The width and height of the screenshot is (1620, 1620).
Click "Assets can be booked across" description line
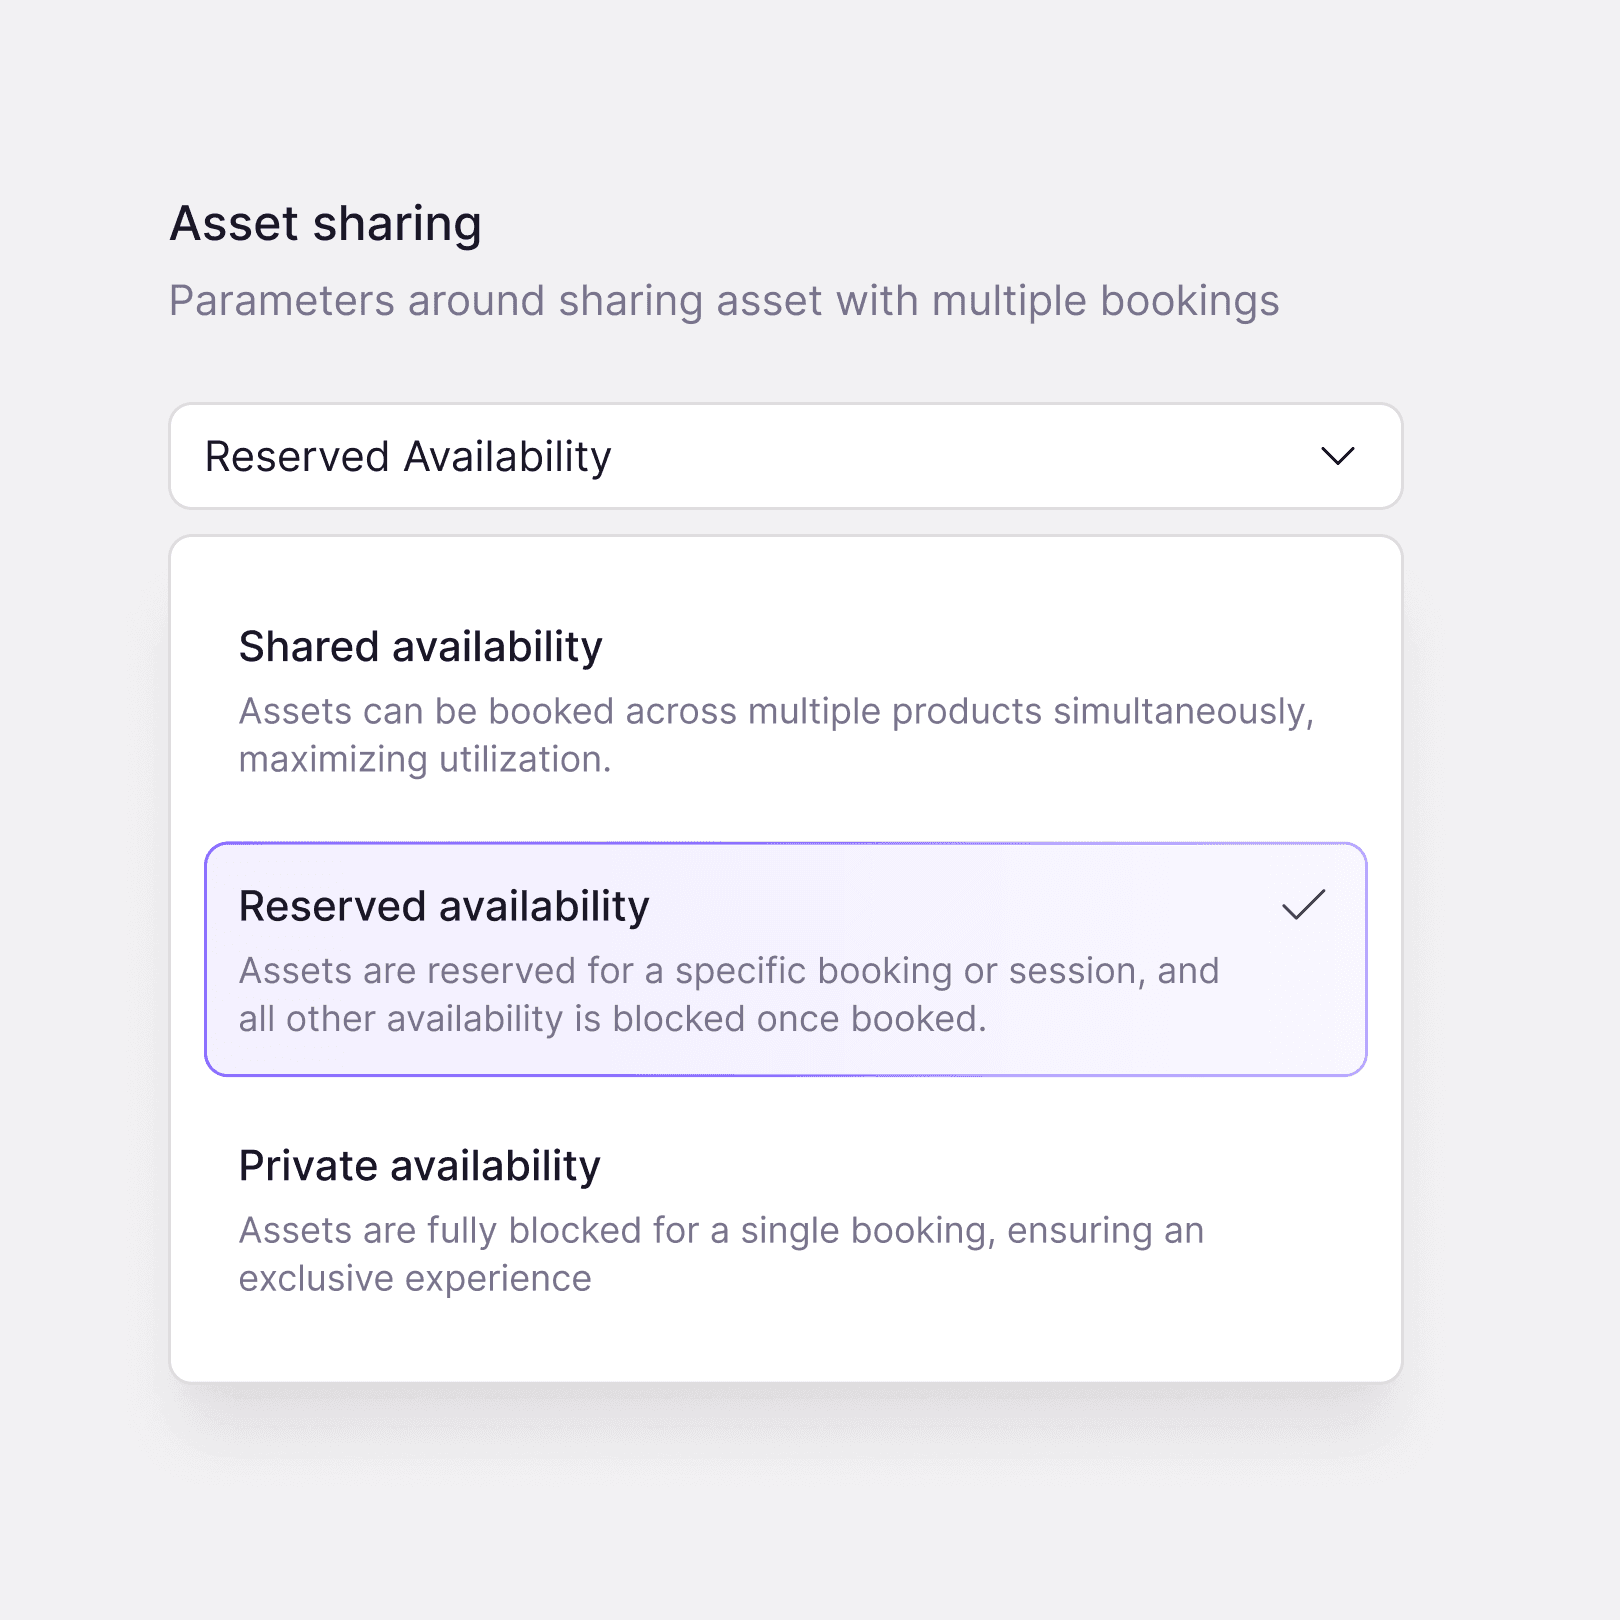point(775,712)
